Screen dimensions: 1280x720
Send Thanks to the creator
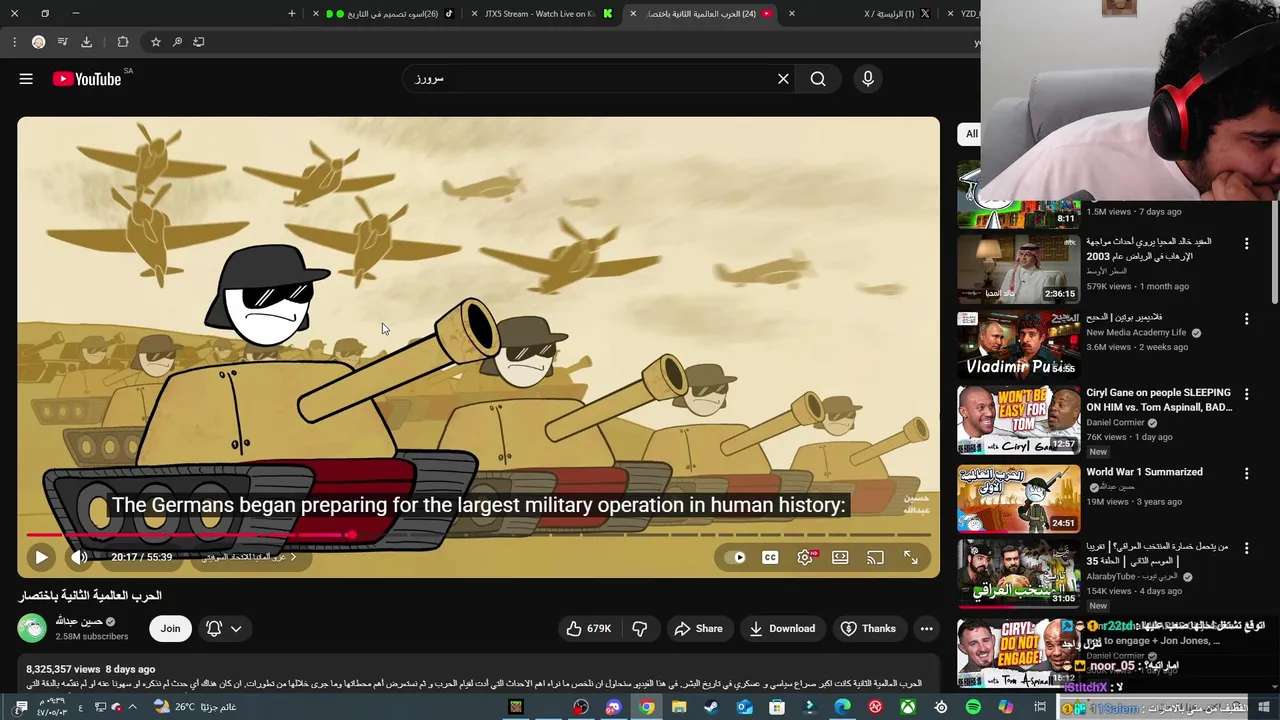click(x=868, y=628)
